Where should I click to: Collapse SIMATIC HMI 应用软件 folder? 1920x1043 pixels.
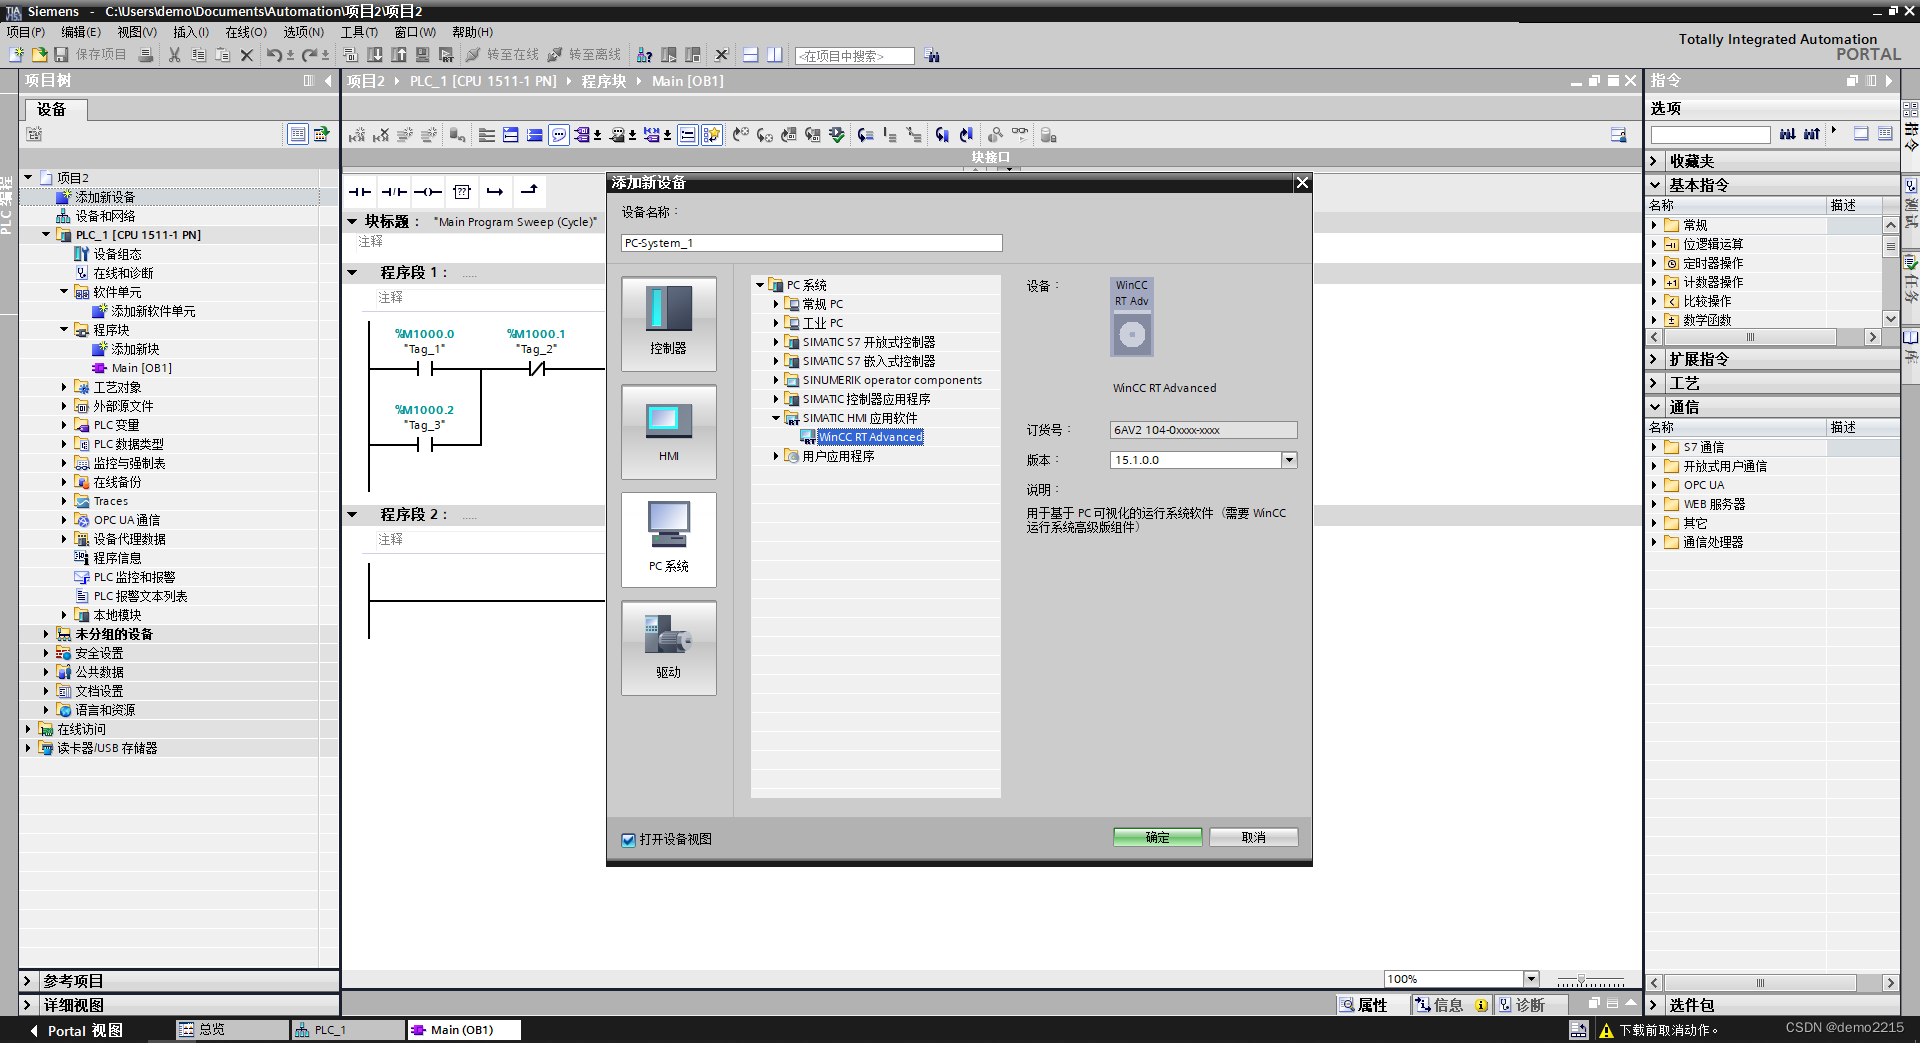776,418
